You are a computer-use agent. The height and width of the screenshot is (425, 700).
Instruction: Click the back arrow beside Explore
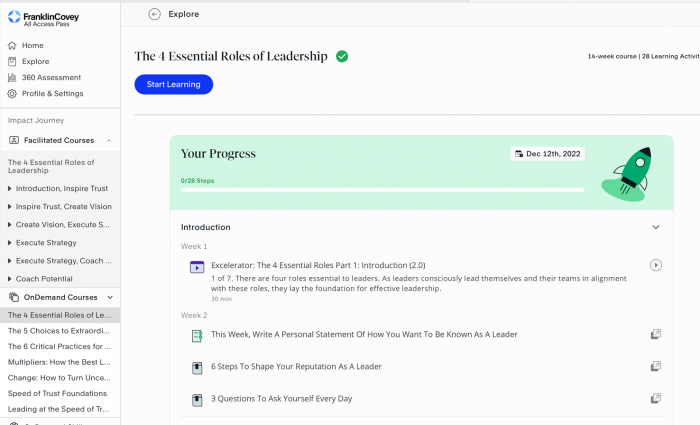coord(154,14)
